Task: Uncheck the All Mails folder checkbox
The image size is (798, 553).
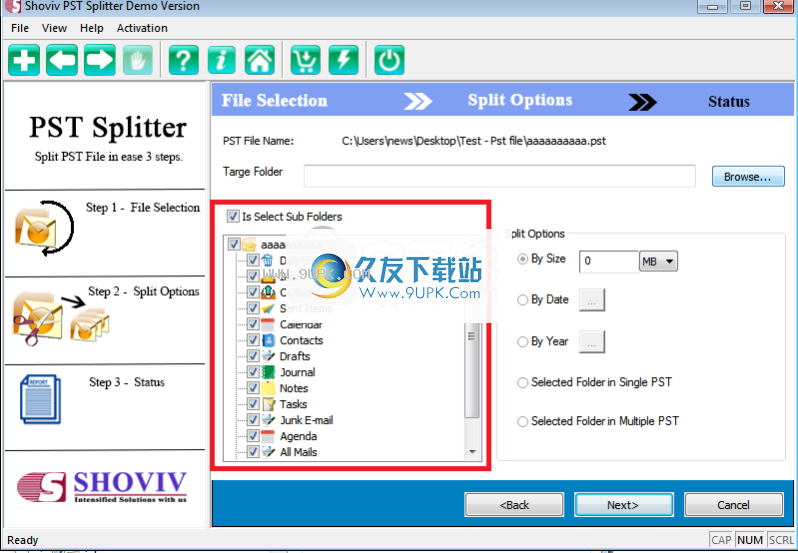Action: [x=253, y=452]
